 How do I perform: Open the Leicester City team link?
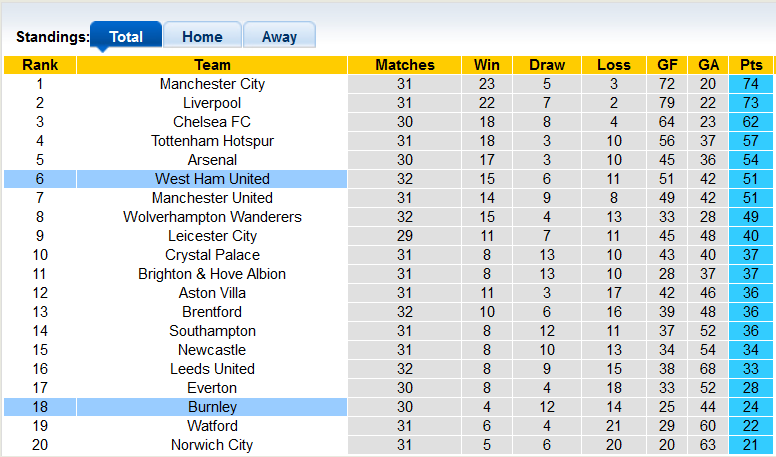[212, 236]
